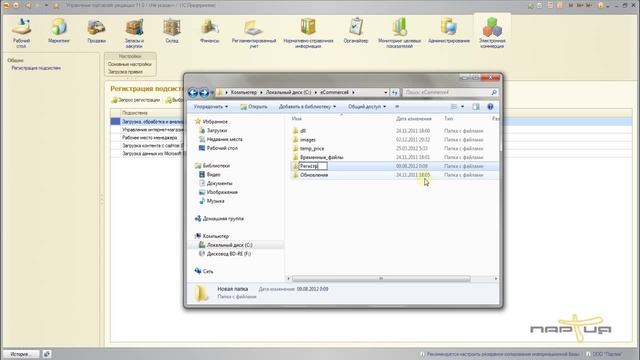Select the temp_price folder
This screenshot has height=360, width=640.
click(x=312, y=149)
